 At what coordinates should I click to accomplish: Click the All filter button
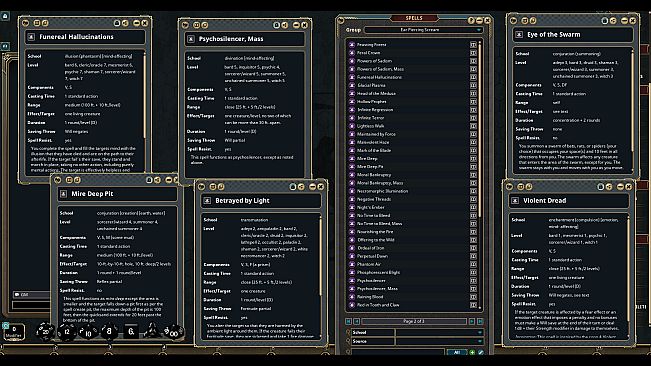pyautogui.click(x=457, y=352)
